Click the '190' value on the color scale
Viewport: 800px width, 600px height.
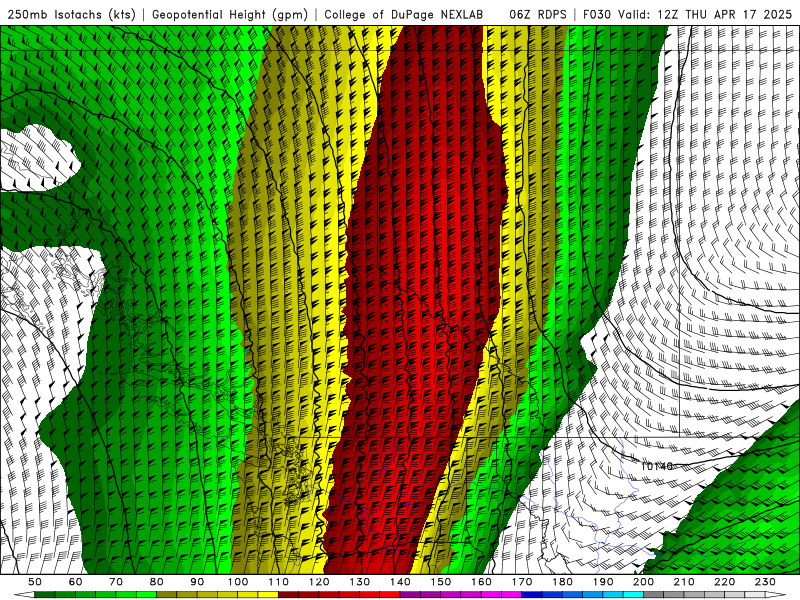(603, 582)
